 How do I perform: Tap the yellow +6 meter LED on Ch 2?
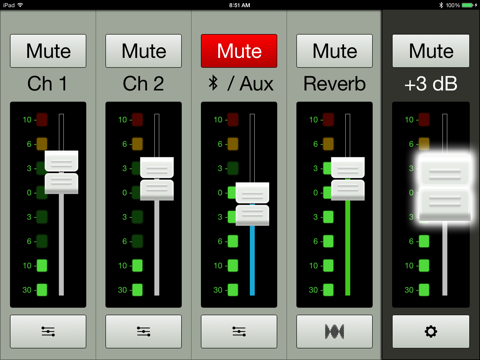click(x=137, y=144)
